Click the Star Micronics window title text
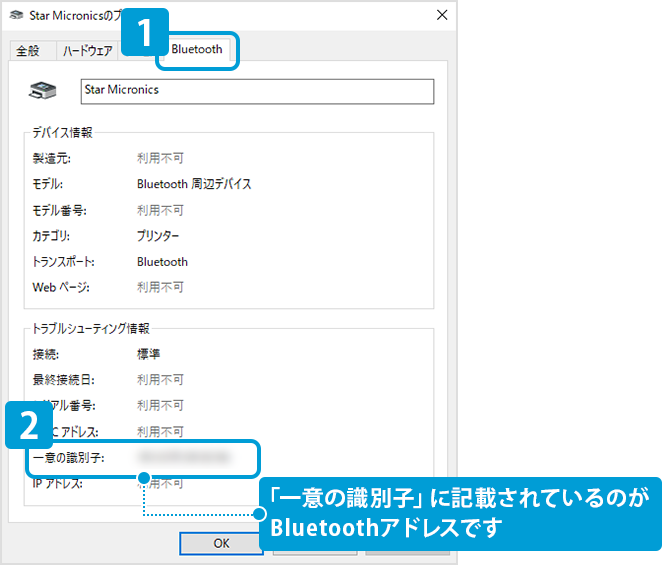Screen dimensions: 662x566 75,16
